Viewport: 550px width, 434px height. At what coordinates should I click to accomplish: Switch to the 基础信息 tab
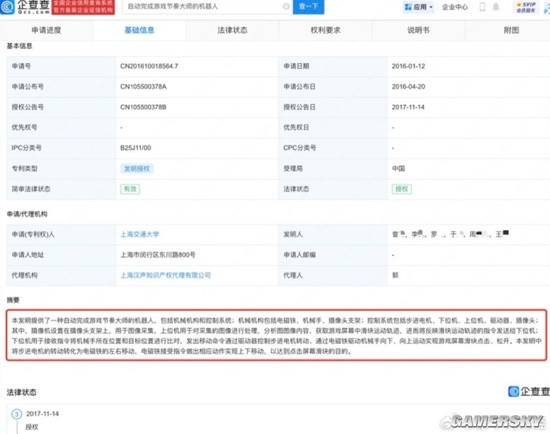point(139,30)
